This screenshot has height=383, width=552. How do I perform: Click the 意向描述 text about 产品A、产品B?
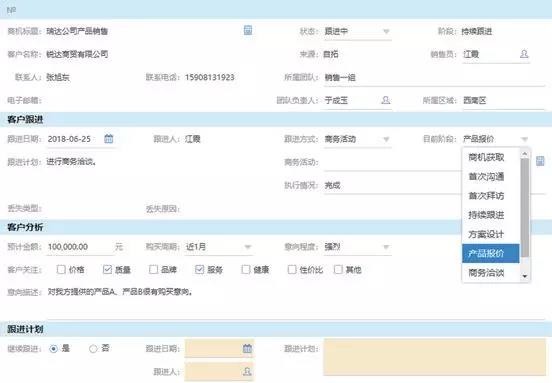120,292
